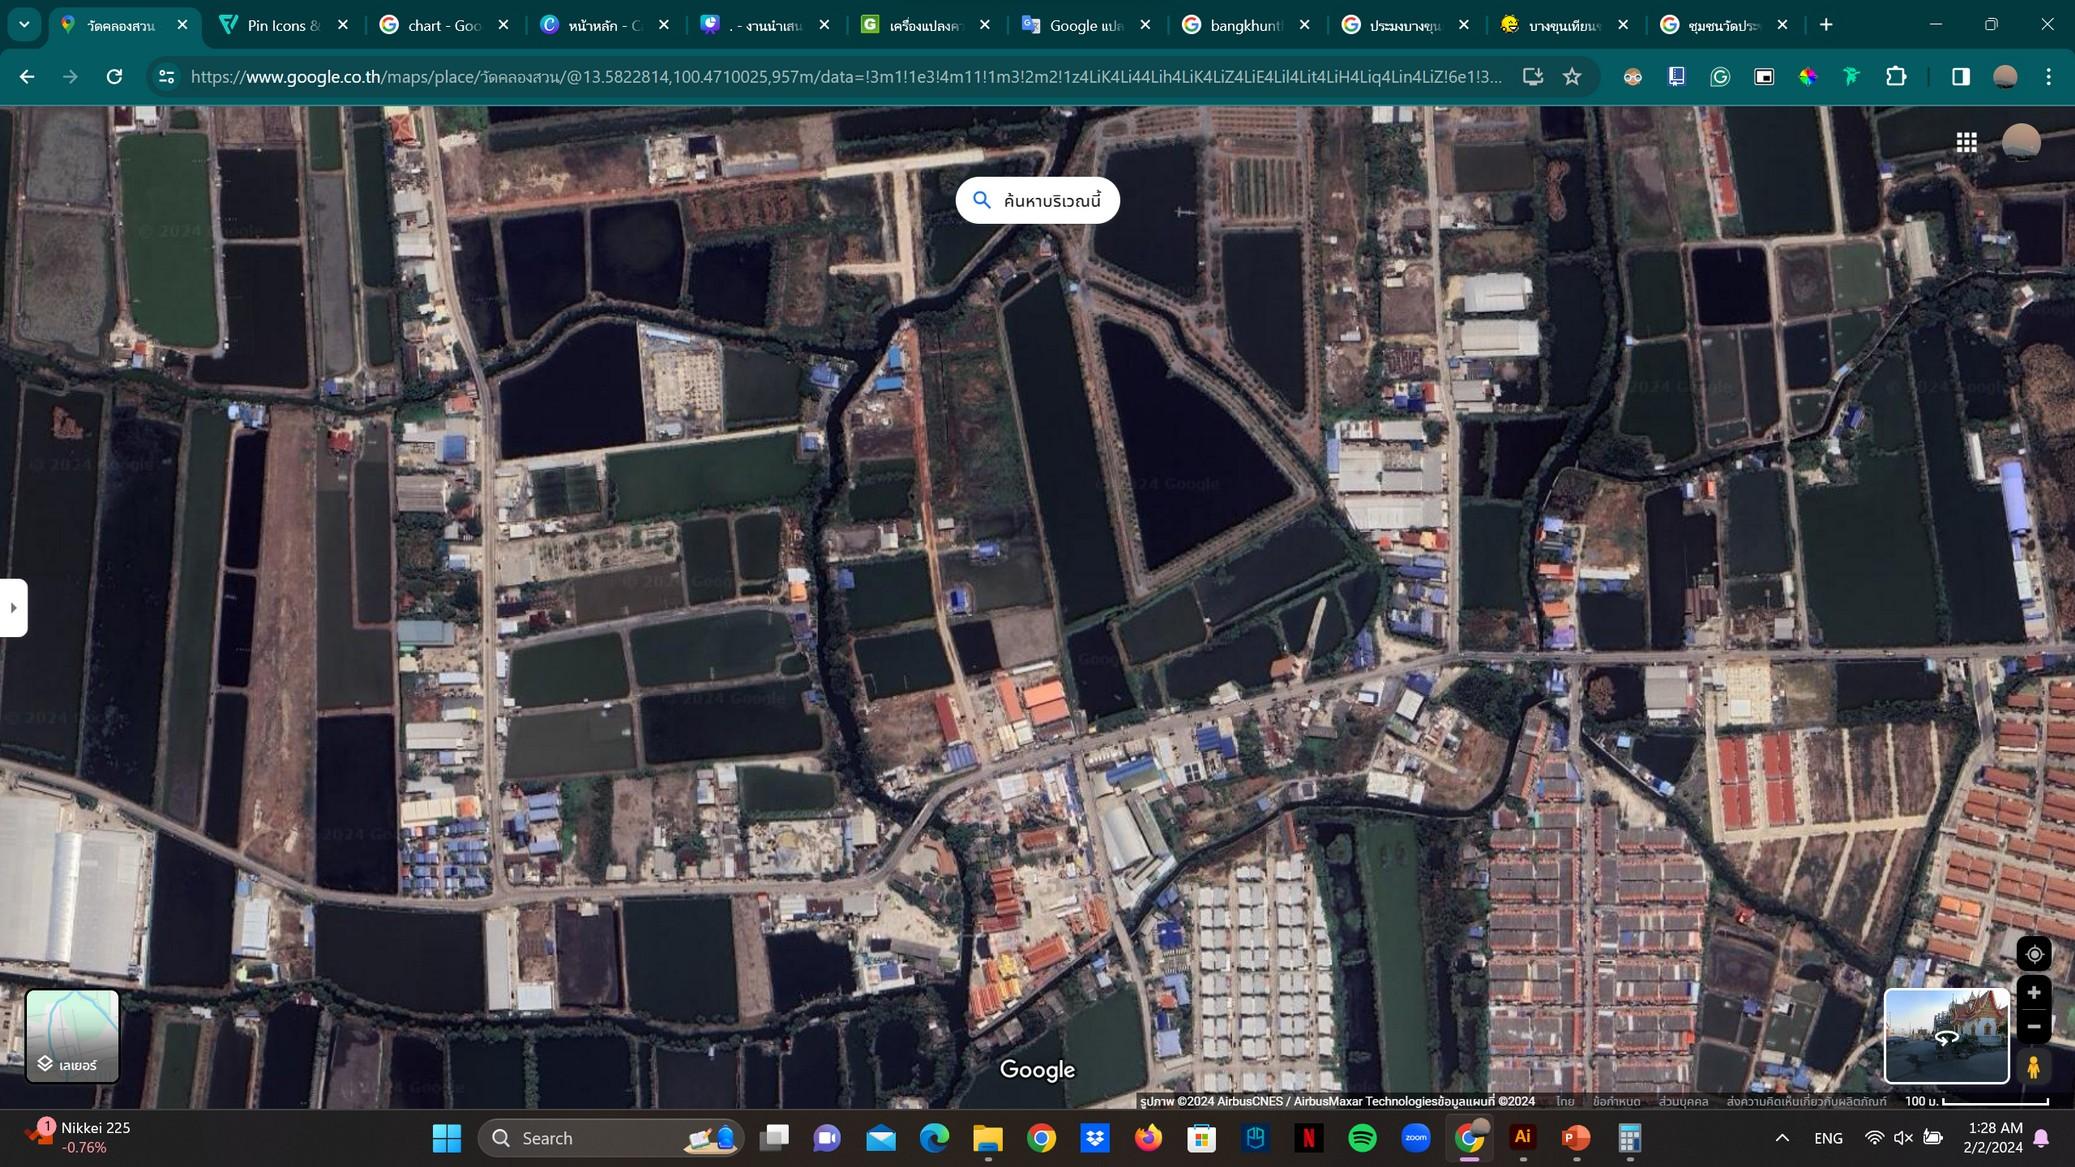Open the tab search dropdown arrow
This screenshot has height=1167, width=2075.
[24, 25]
